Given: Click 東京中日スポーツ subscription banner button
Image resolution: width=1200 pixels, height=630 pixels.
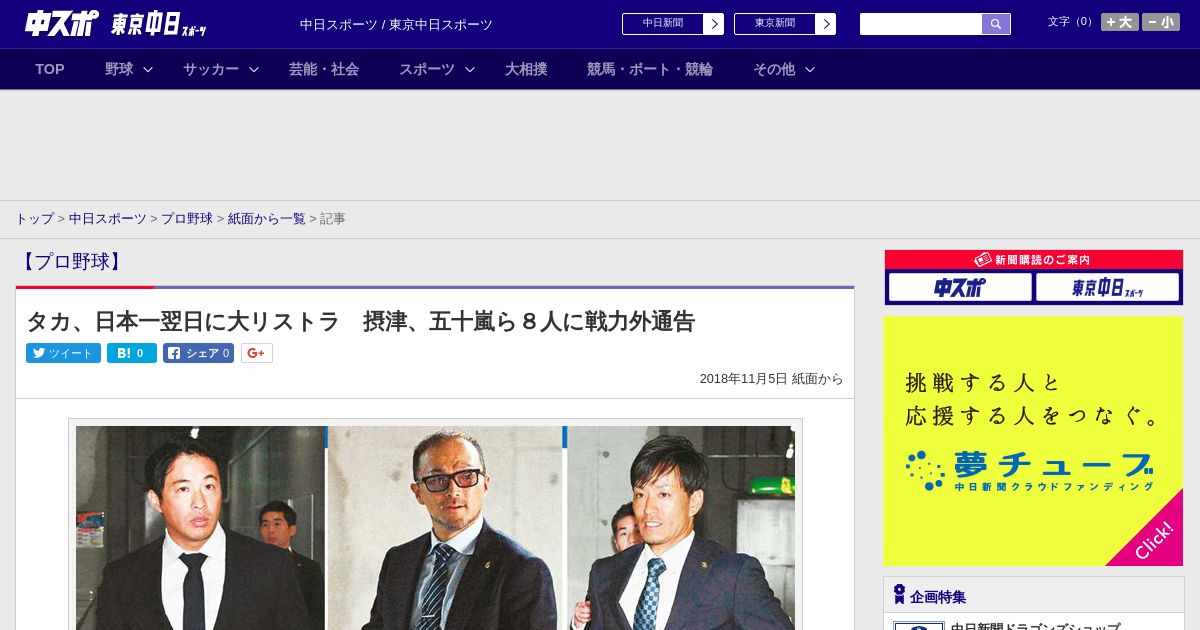Looking at the screenshot, I should coord(1108,288).
